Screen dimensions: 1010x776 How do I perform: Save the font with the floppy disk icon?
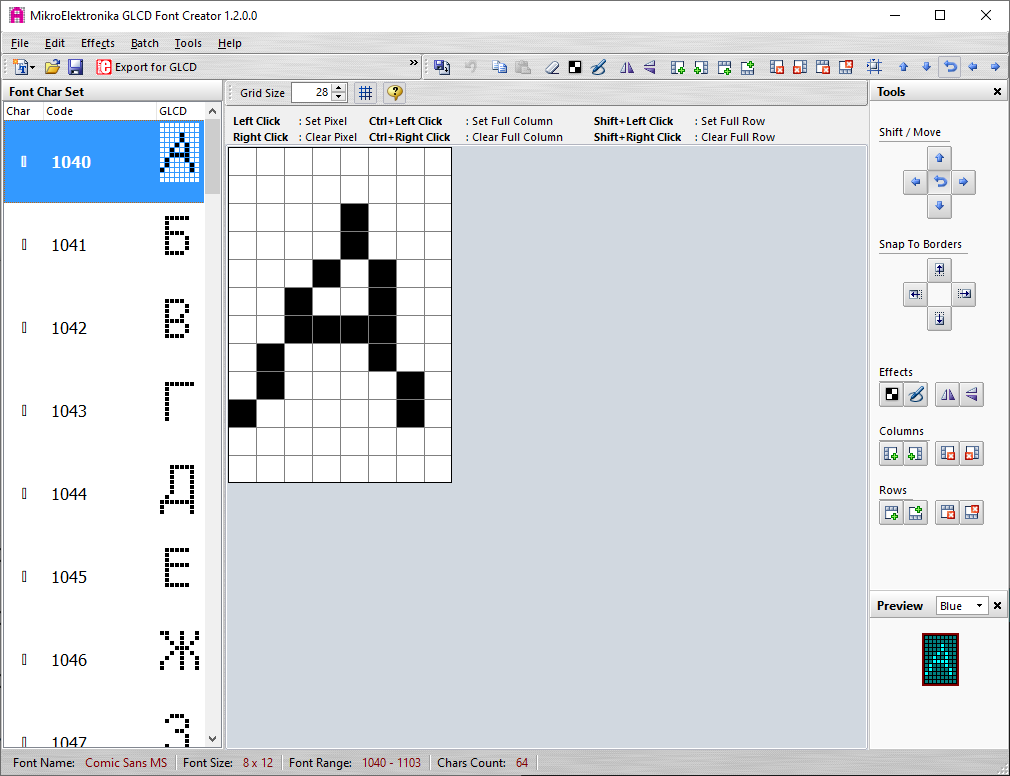[x=75, y=67]
